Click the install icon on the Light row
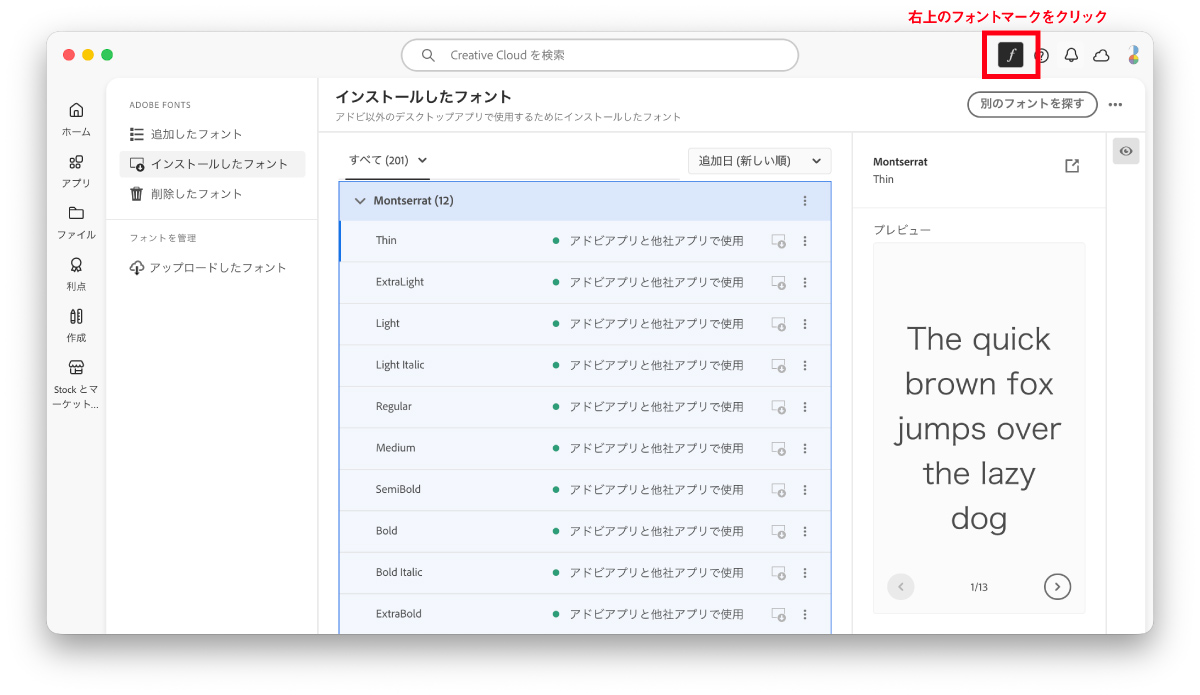 pyautogui.click(x=778, y=324)
